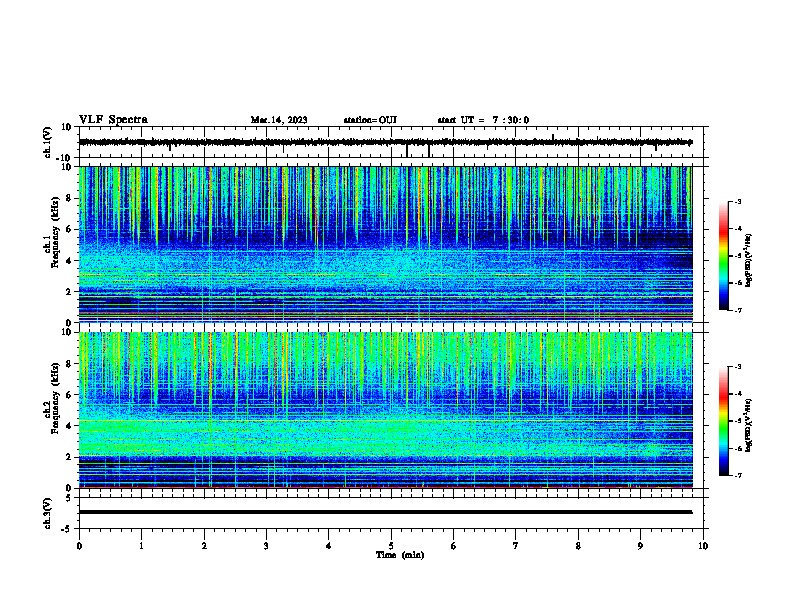
Task: Click the "4" kHz tick of ch.2 spectrogram
Action: coord(70,426)
